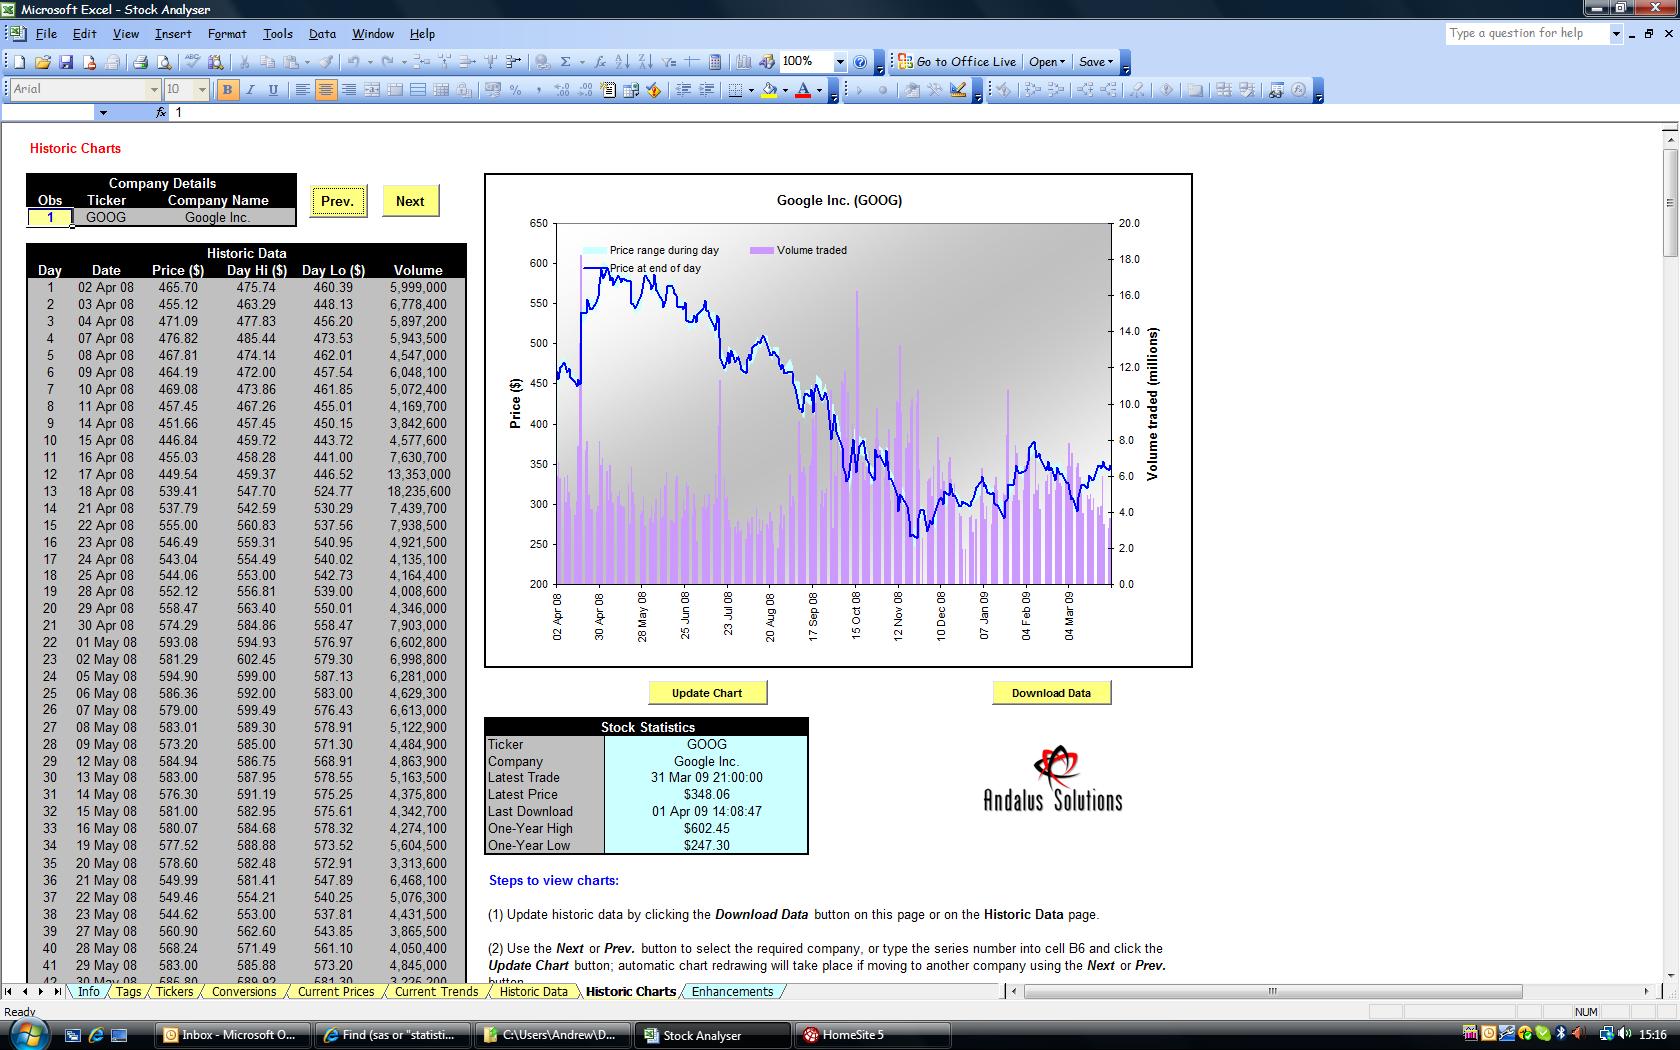Expand the Borders dropdown arrow
This screenshot has height=1050, width=1680.
pos(751,90)
